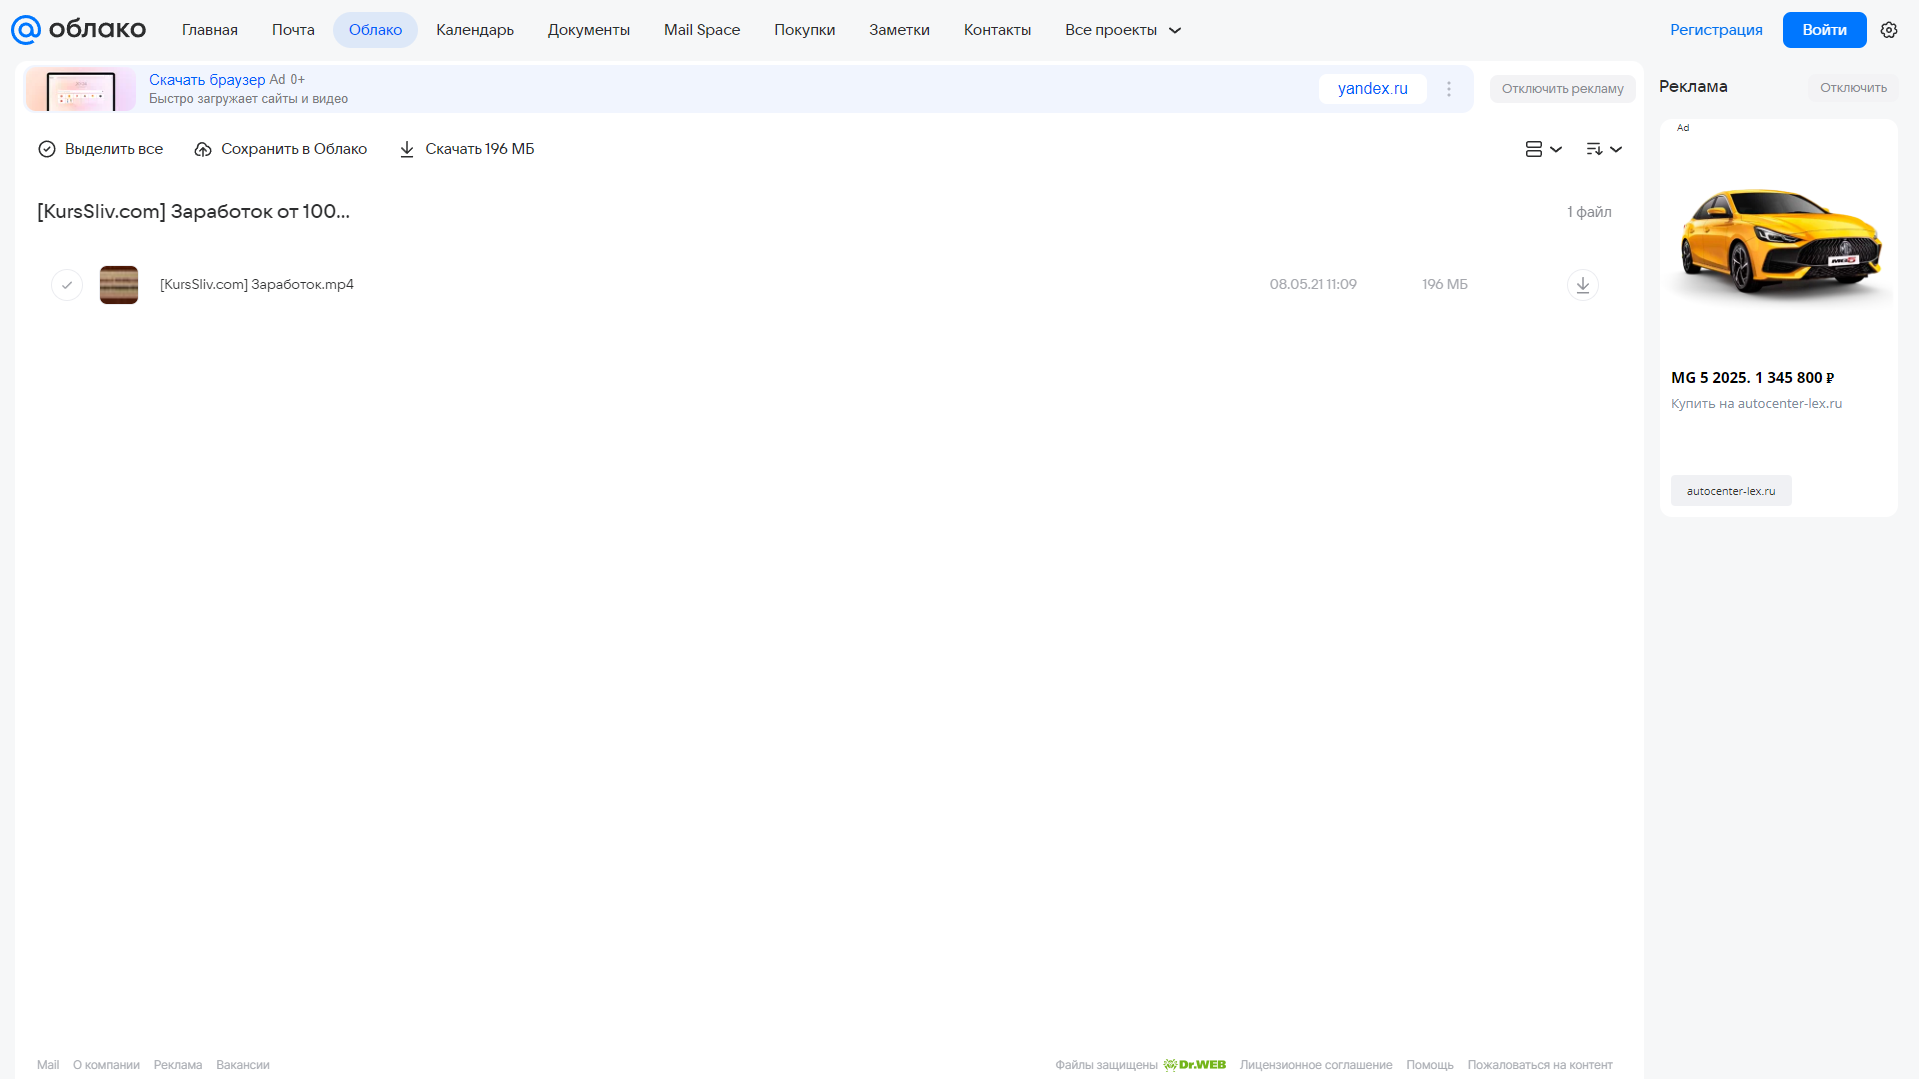The width and height of the screenshot is (1919, 1079).
Task: Click Отключить рекламу button
Action: [x=1562, y=89]
